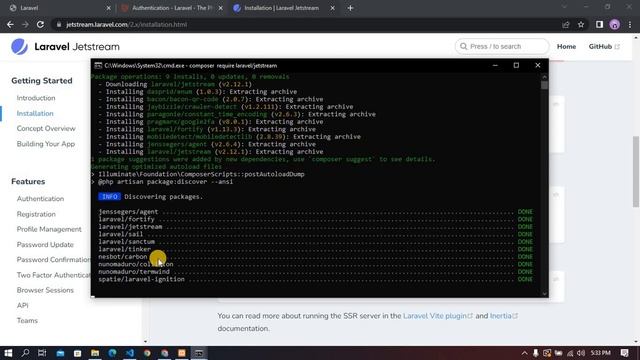
Task: Click the taskbar clock showing 5:33 PM
Action: (x=601, y=353)
